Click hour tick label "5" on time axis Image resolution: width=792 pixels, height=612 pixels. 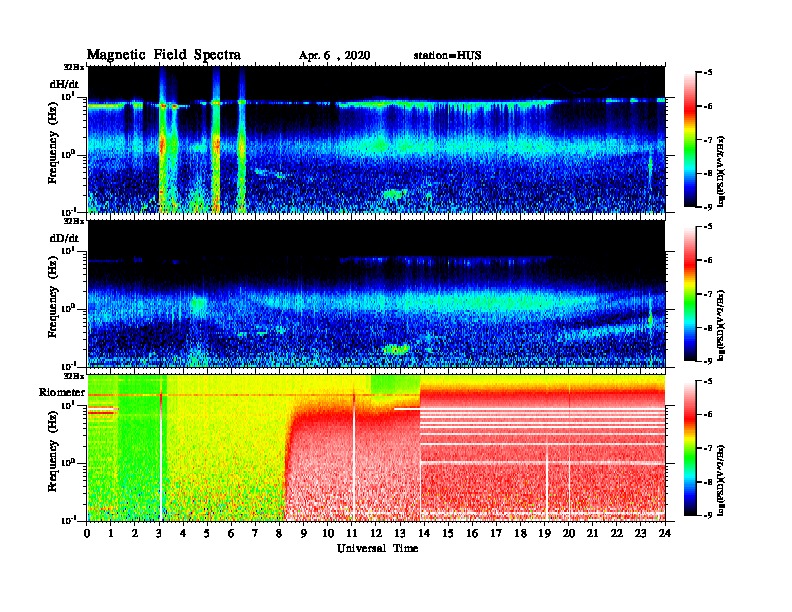click(207, 533)
